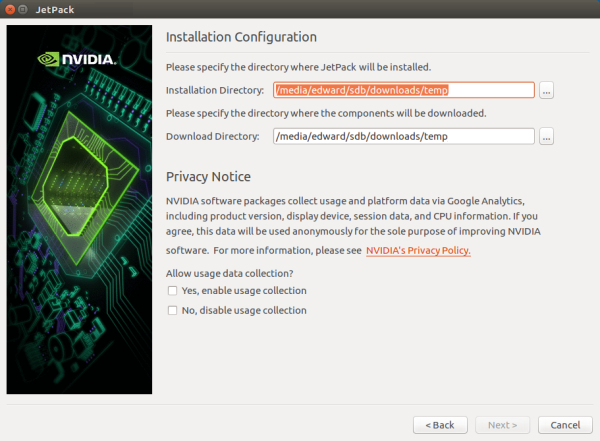Click the 'Download Directory:' label
This screenshot has width=600, height=441.
212,137
